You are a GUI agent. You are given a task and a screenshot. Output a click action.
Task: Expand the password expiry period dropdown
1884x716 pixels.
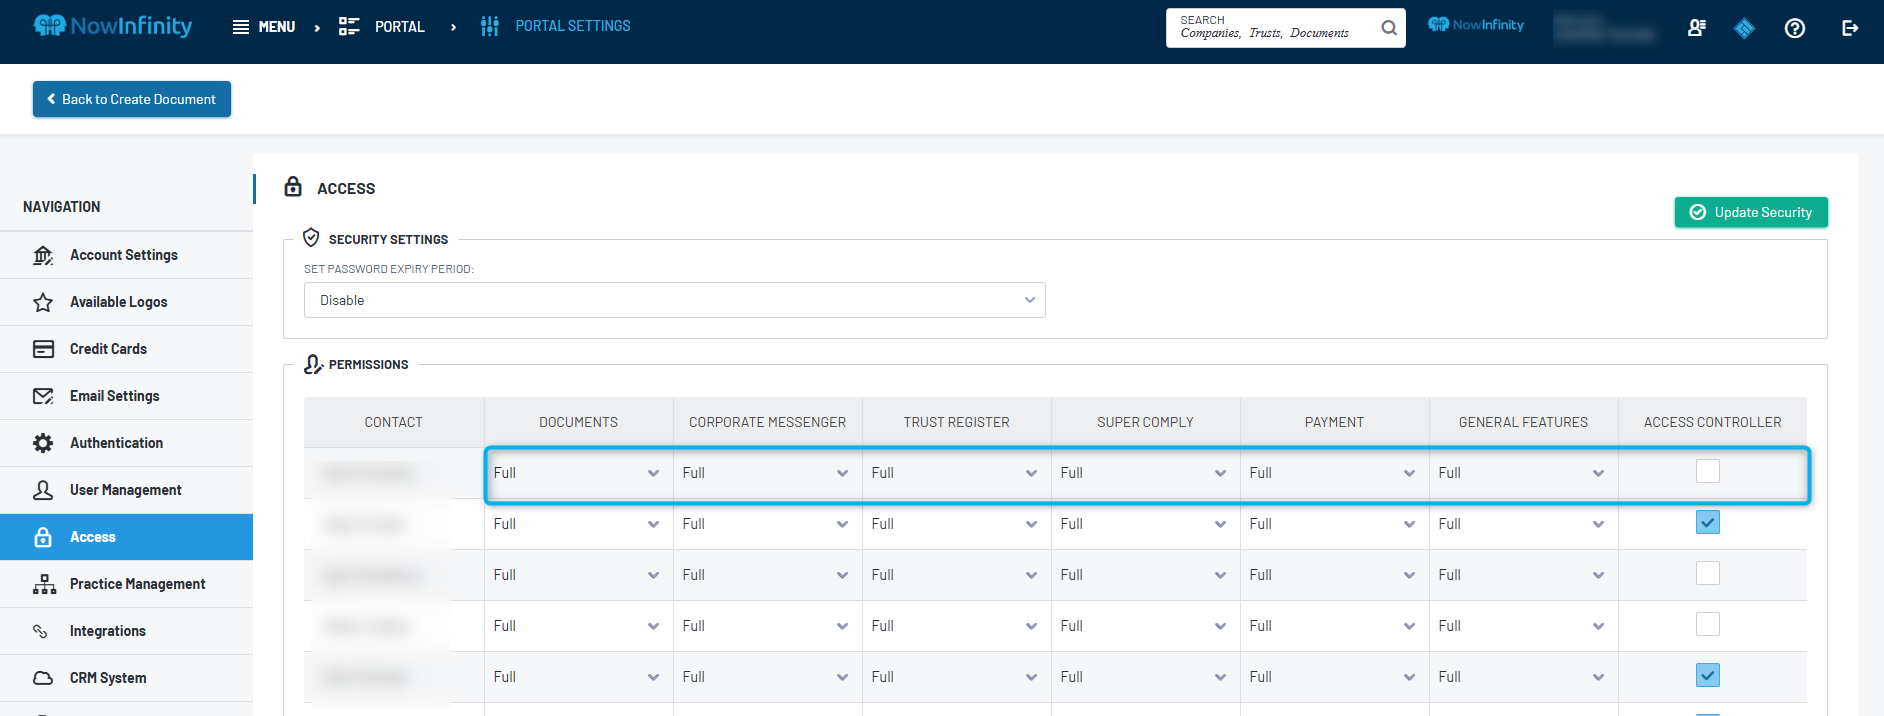[675, 300]
